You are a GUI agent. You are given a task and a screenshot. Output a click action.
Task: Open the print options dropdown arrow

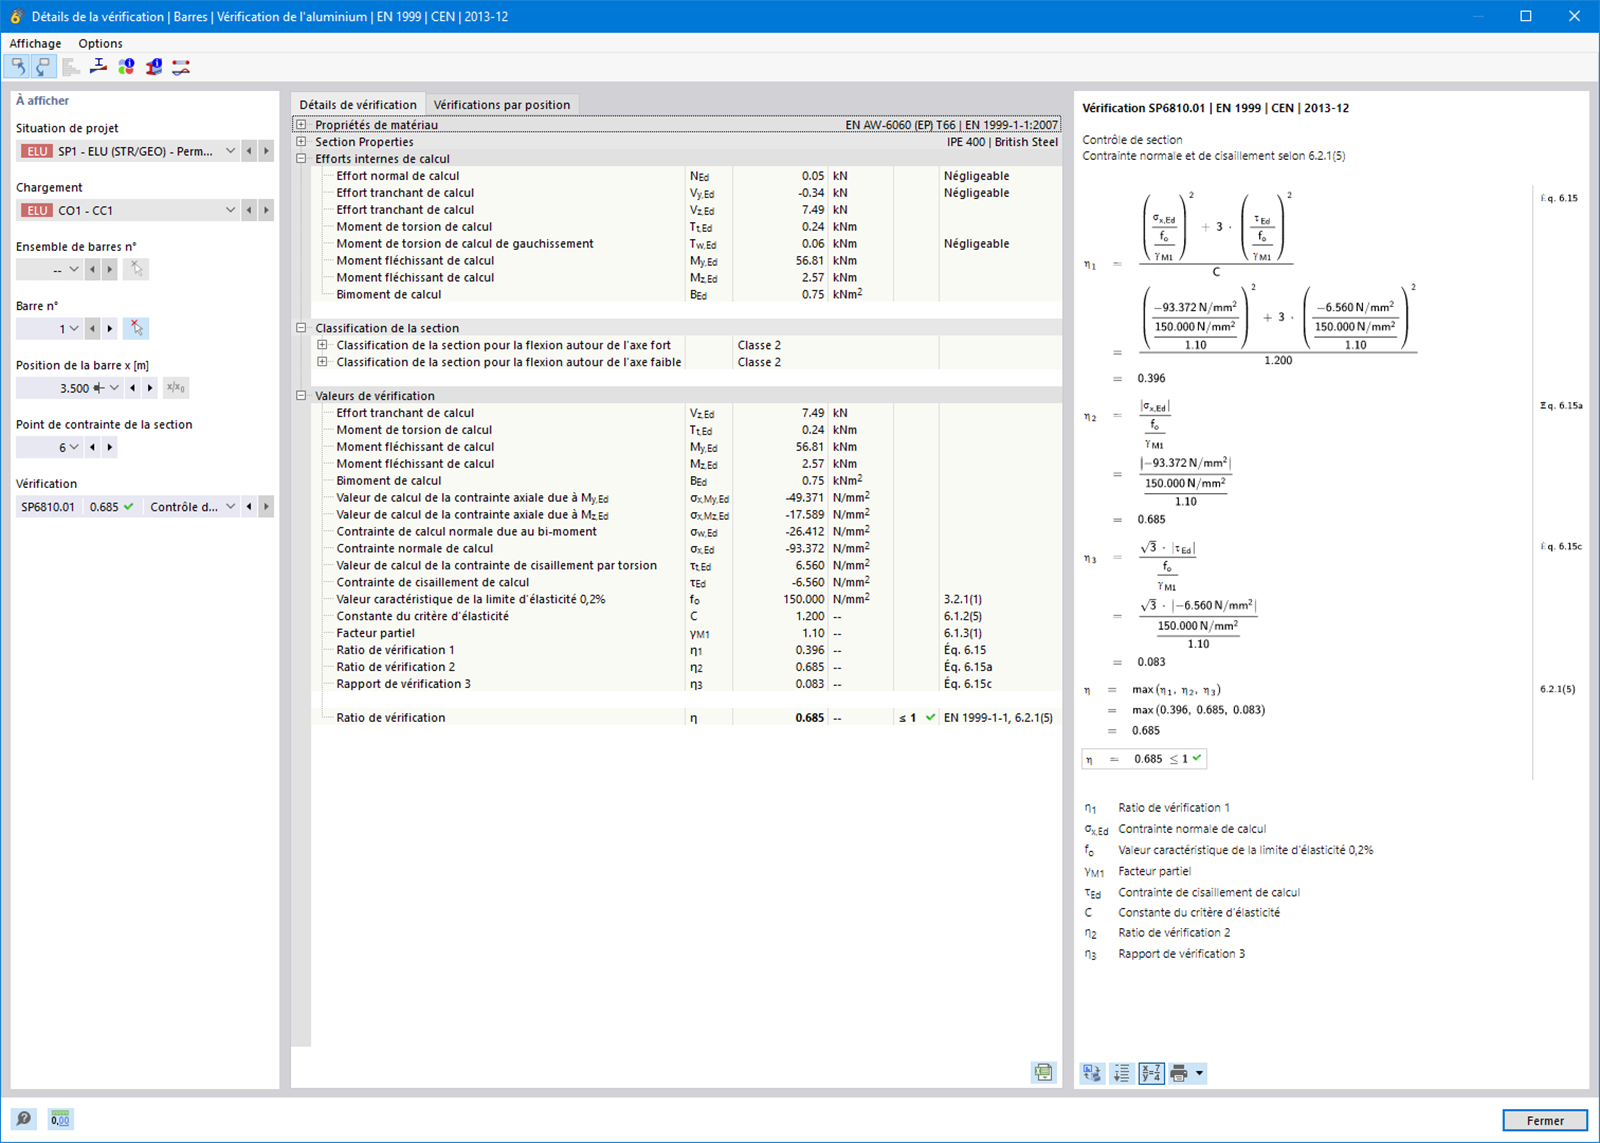[1199, 1073]
